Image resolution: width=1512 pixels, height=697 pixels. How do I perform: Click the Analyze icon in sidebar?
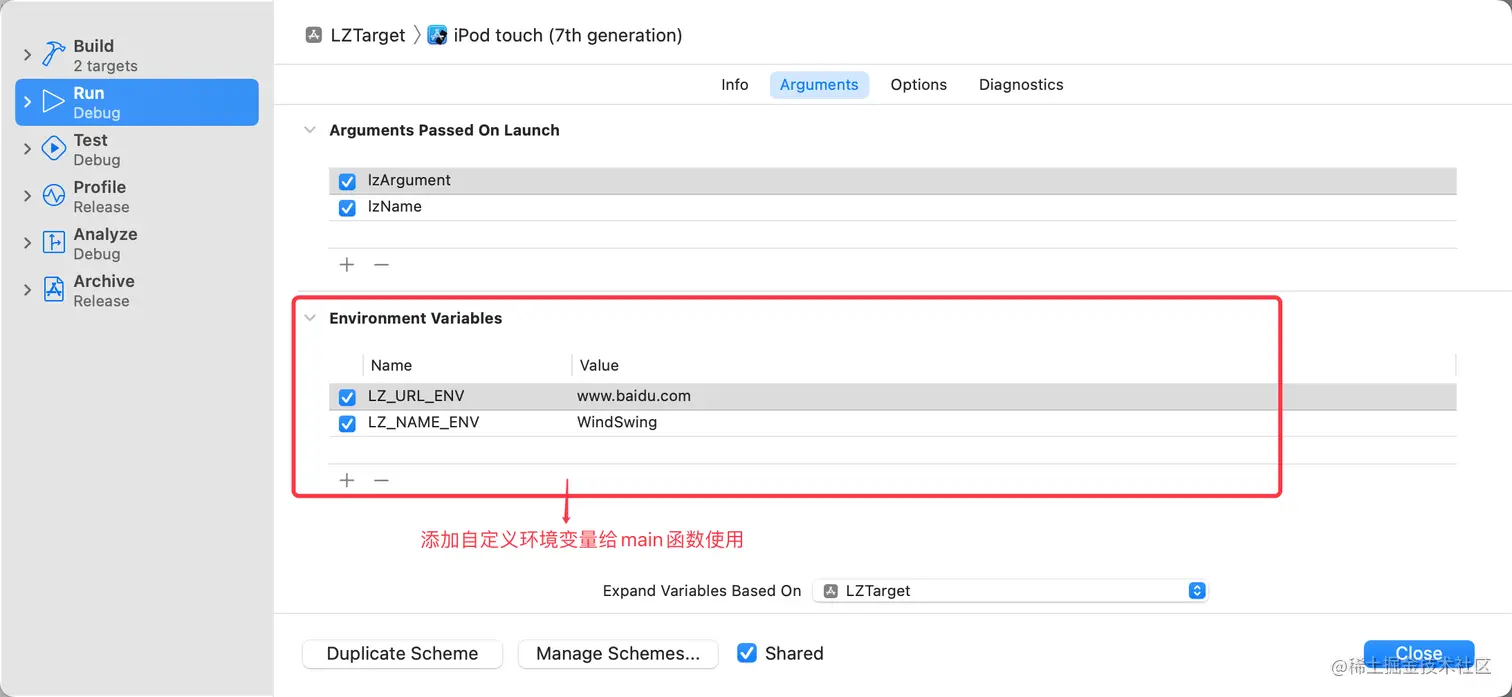point(53,243)
